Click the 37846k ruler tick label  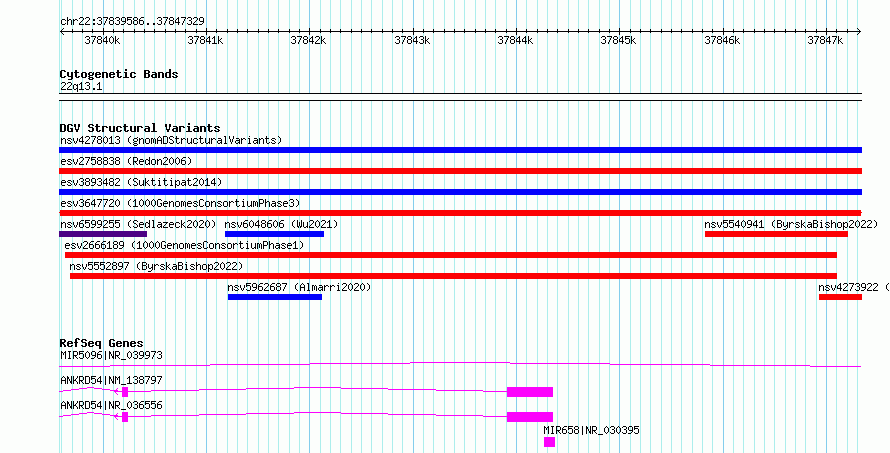(722, 40)
